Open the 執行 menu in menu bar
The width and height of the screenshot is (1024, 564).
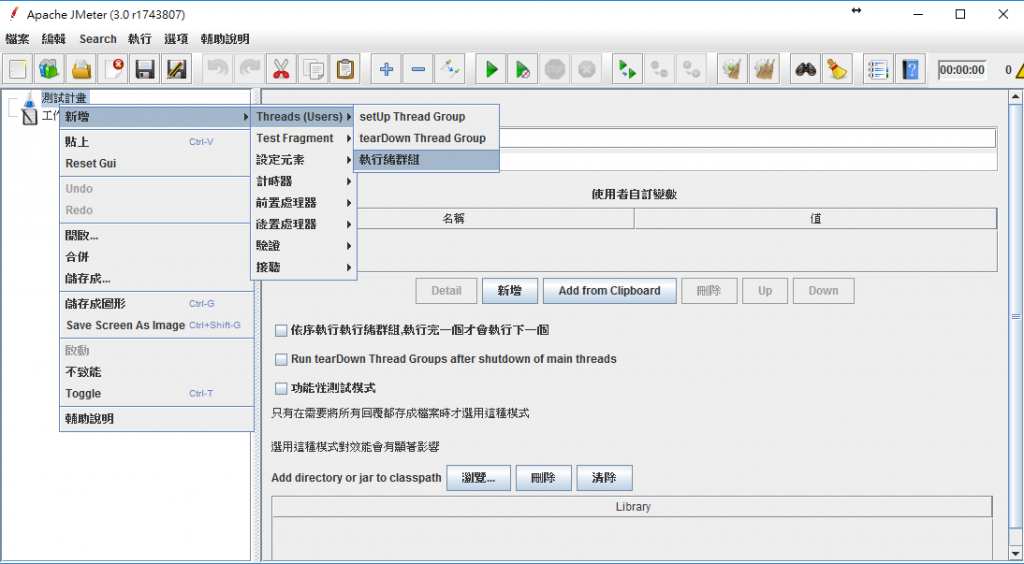pyautogui.click(x=140, y=39)
